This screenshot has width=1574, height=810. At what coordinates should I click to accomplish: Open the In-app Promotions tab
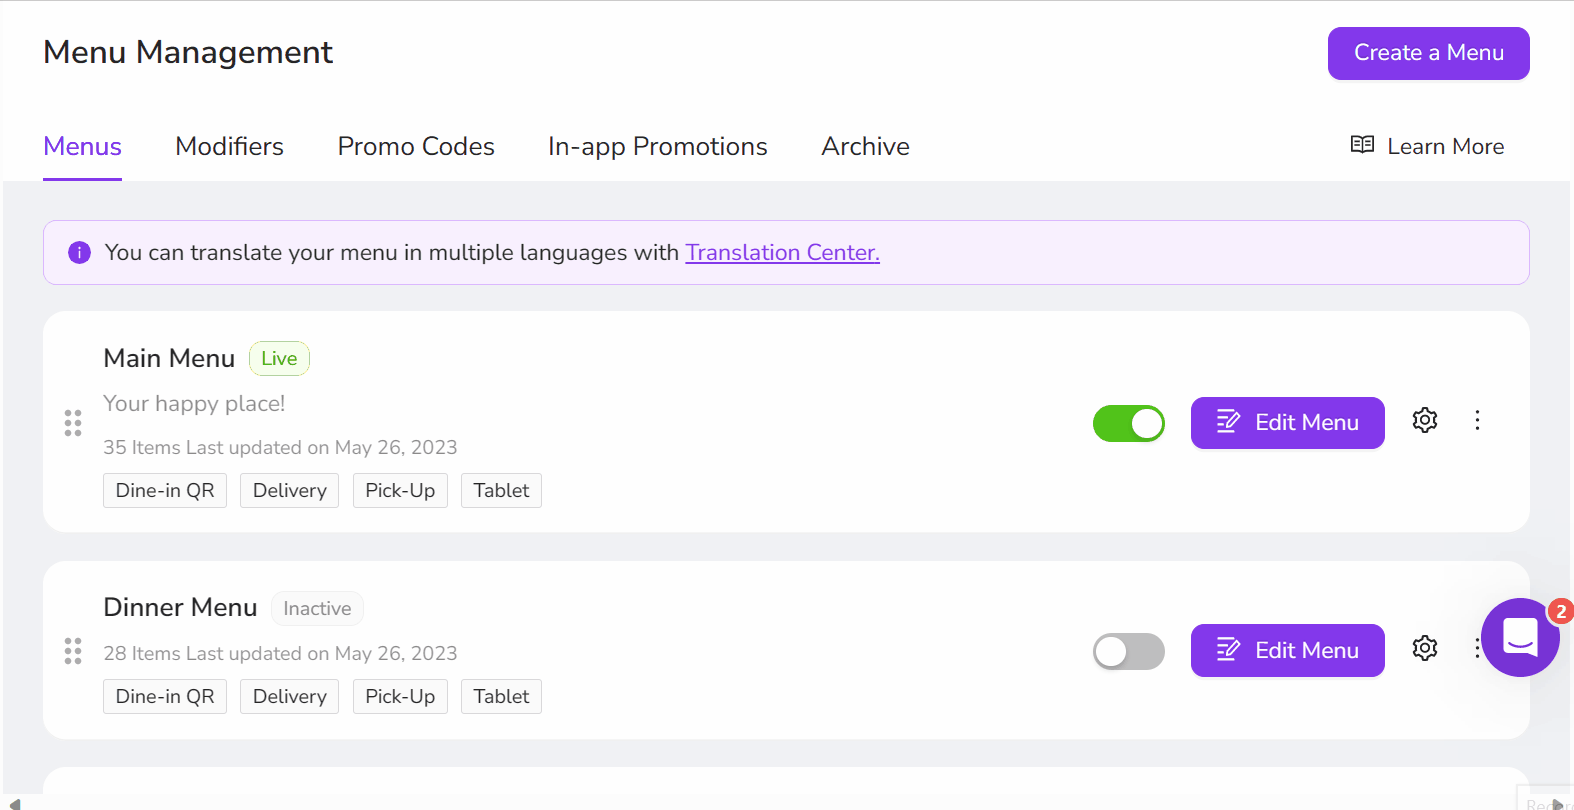point(657,146)
